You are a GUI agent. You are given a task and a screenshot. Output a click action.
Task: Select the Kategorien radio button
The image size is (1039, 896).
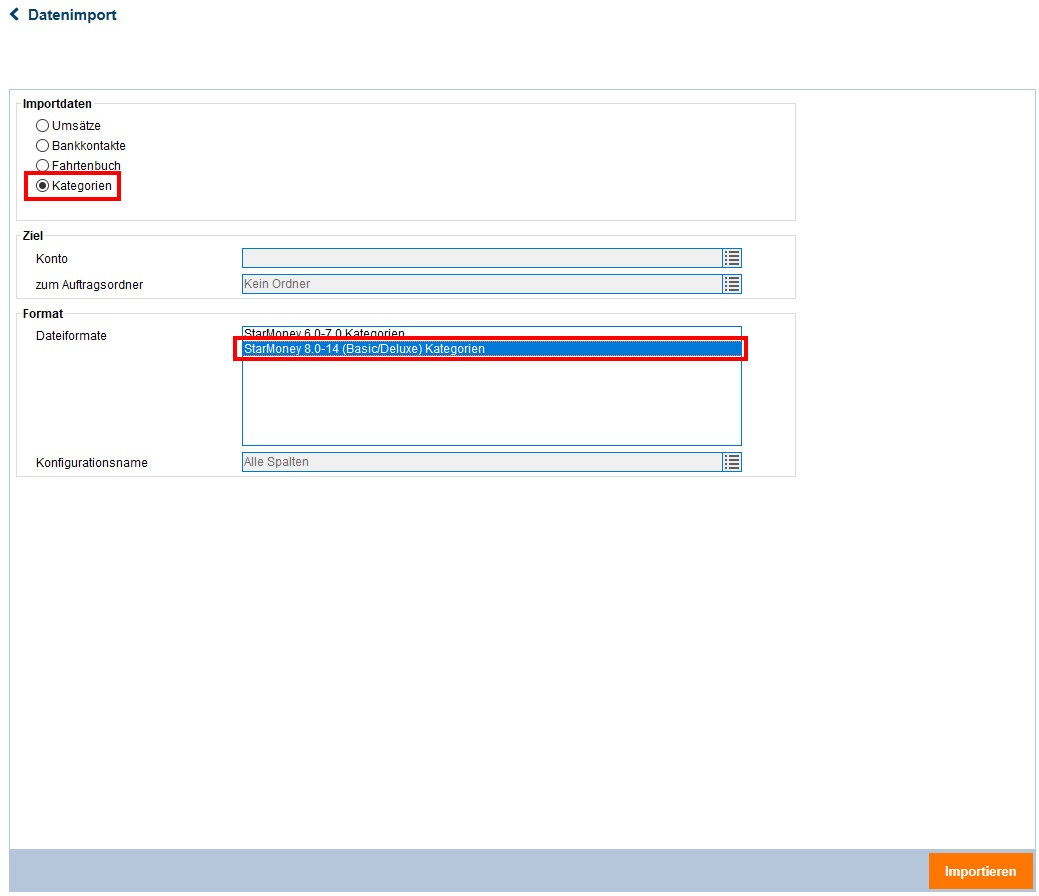coord(42,186)
